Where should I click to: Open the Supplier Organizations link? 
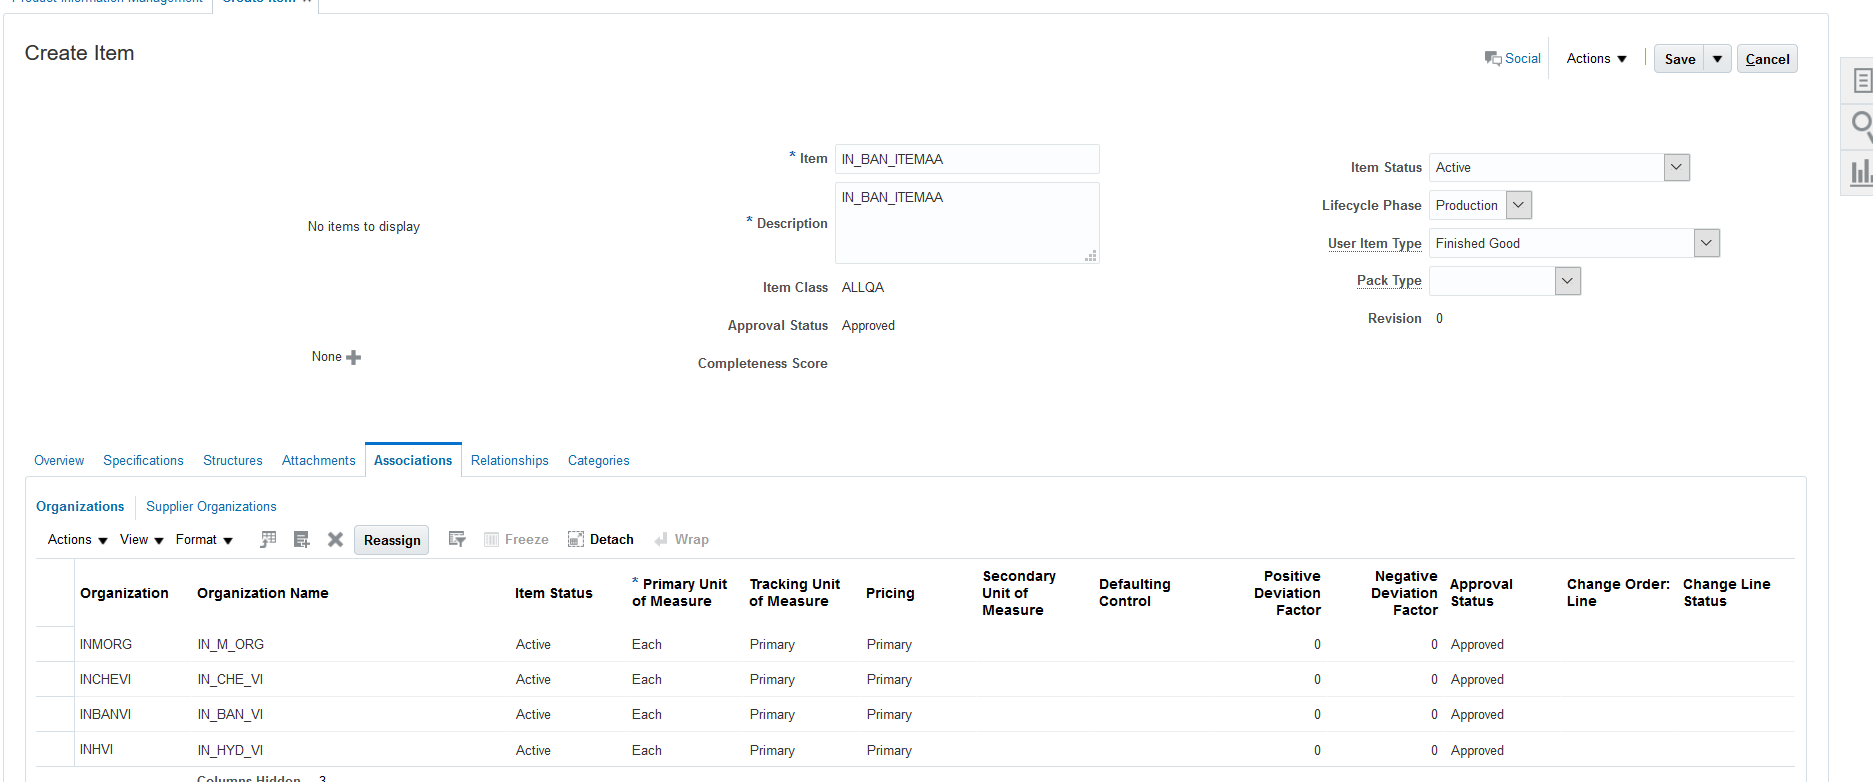pyautogui.click(x=211, y=507)
